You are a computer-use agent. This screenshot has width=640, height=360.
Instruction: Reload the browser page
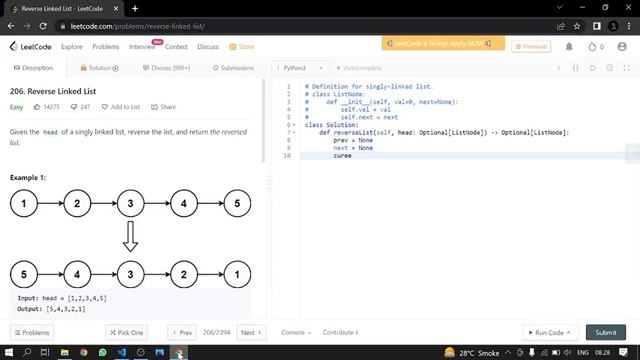pos(43,26)
